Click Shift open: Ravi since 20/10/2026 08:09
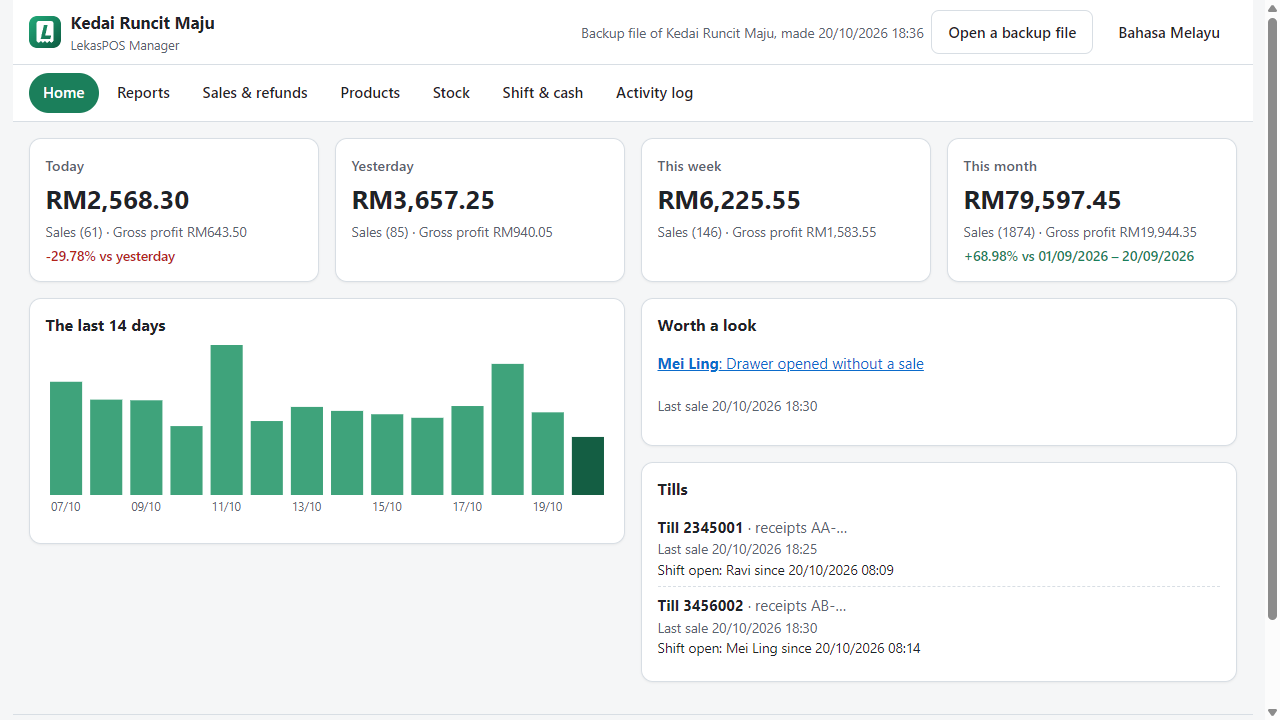This screenshot has height=720, width=1280. [x=776, y=571]
